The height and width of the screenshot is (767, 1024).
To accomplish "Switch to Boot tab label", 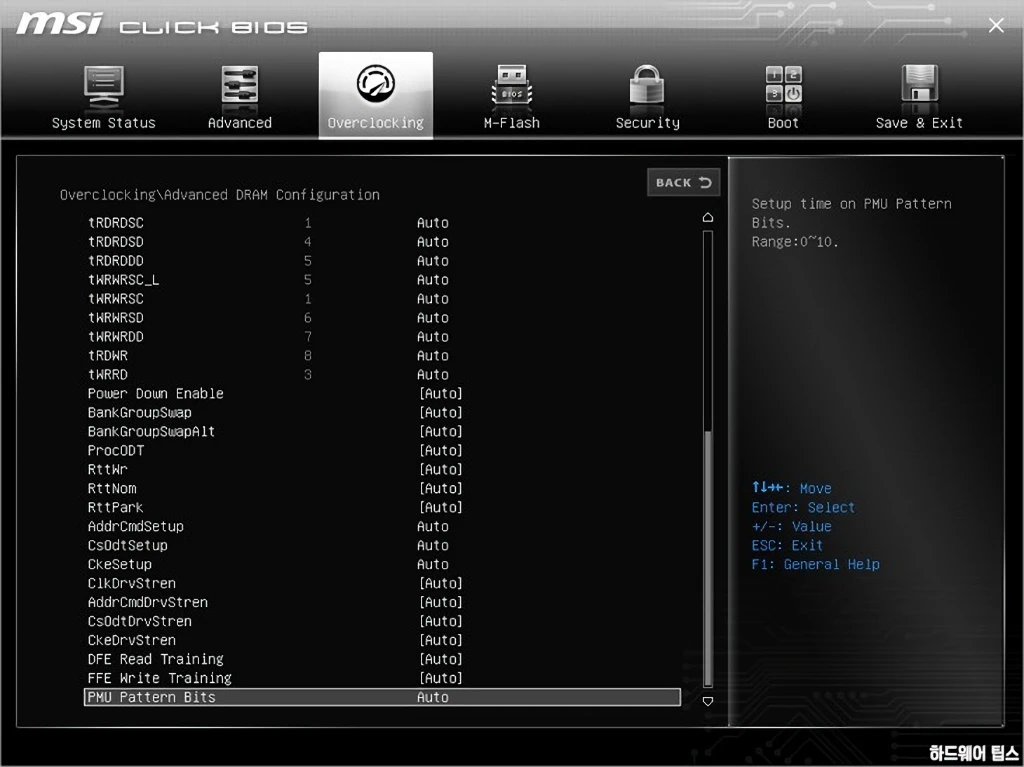I will click(x=783, y=123).
